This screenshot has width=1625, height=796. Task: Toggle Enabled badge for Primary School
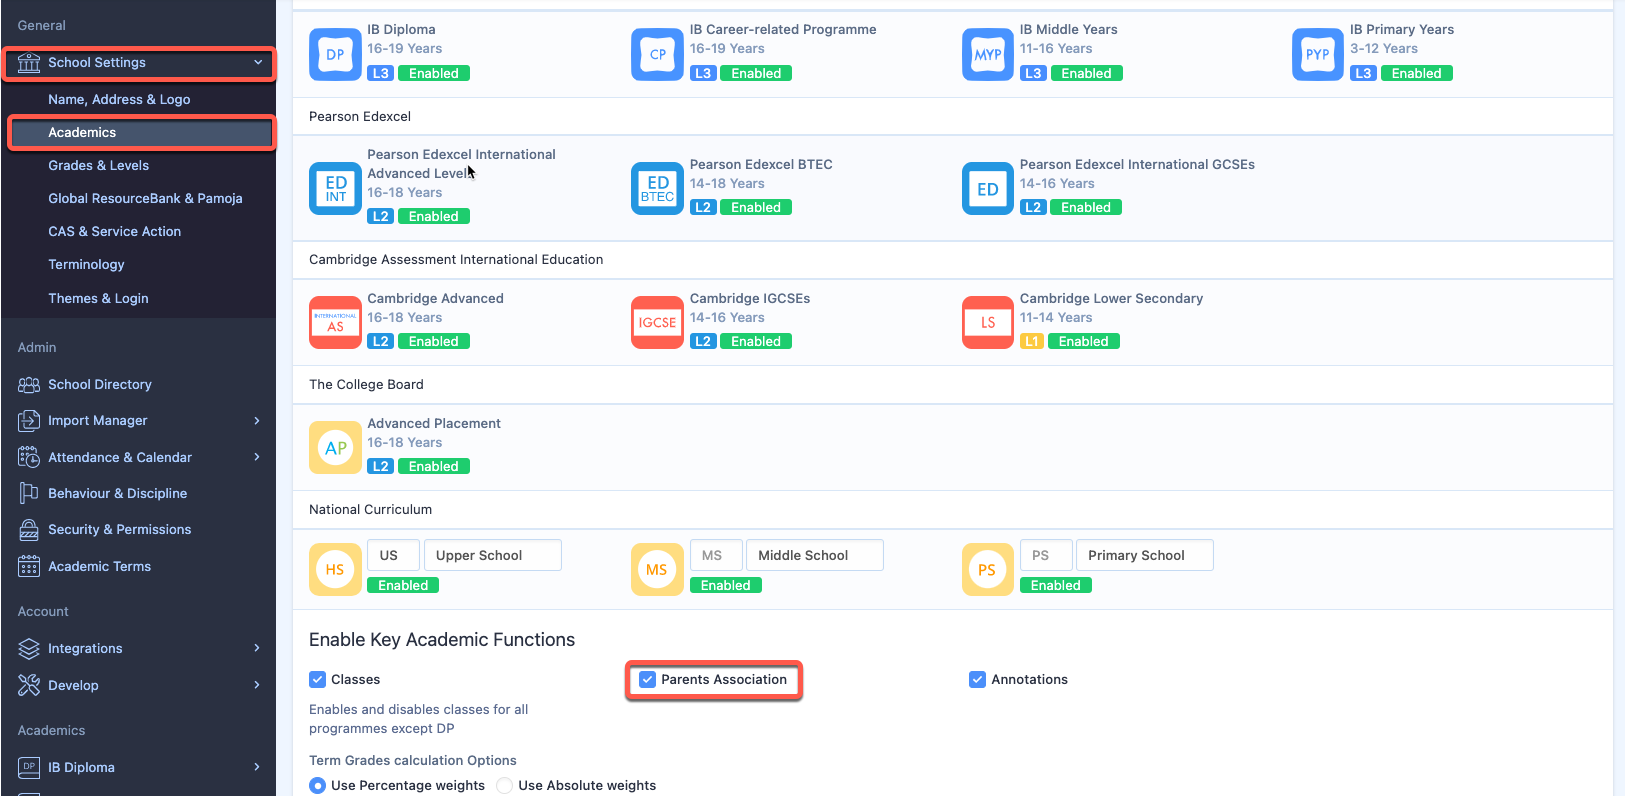coord(1056,586)
